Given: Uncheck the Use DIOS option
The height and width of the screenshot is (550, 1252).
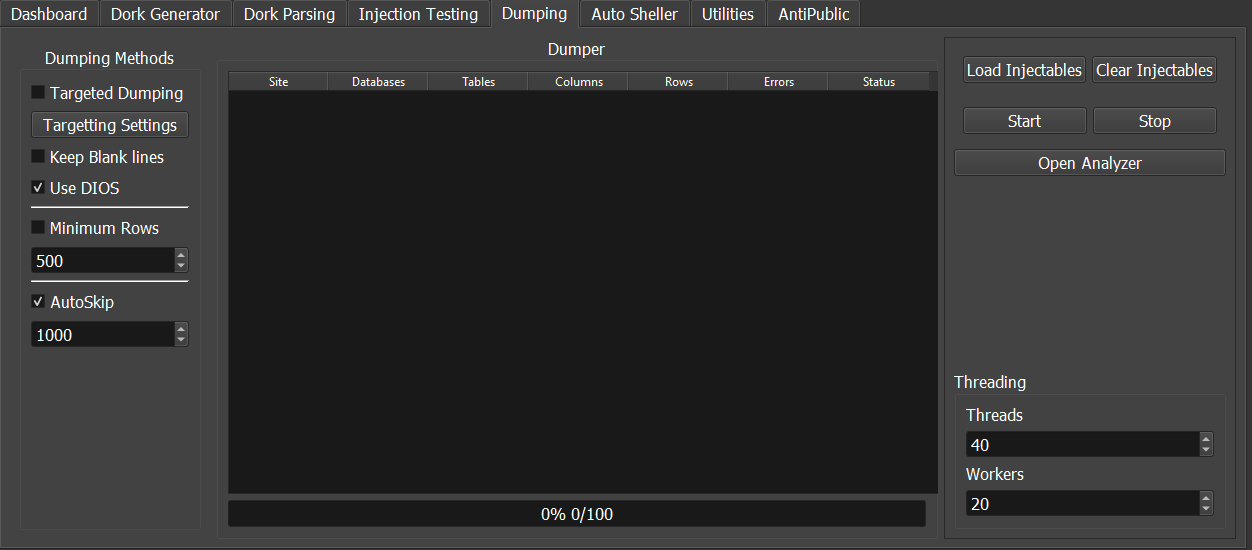Looking at the screenshot, I should coord(38,188).
